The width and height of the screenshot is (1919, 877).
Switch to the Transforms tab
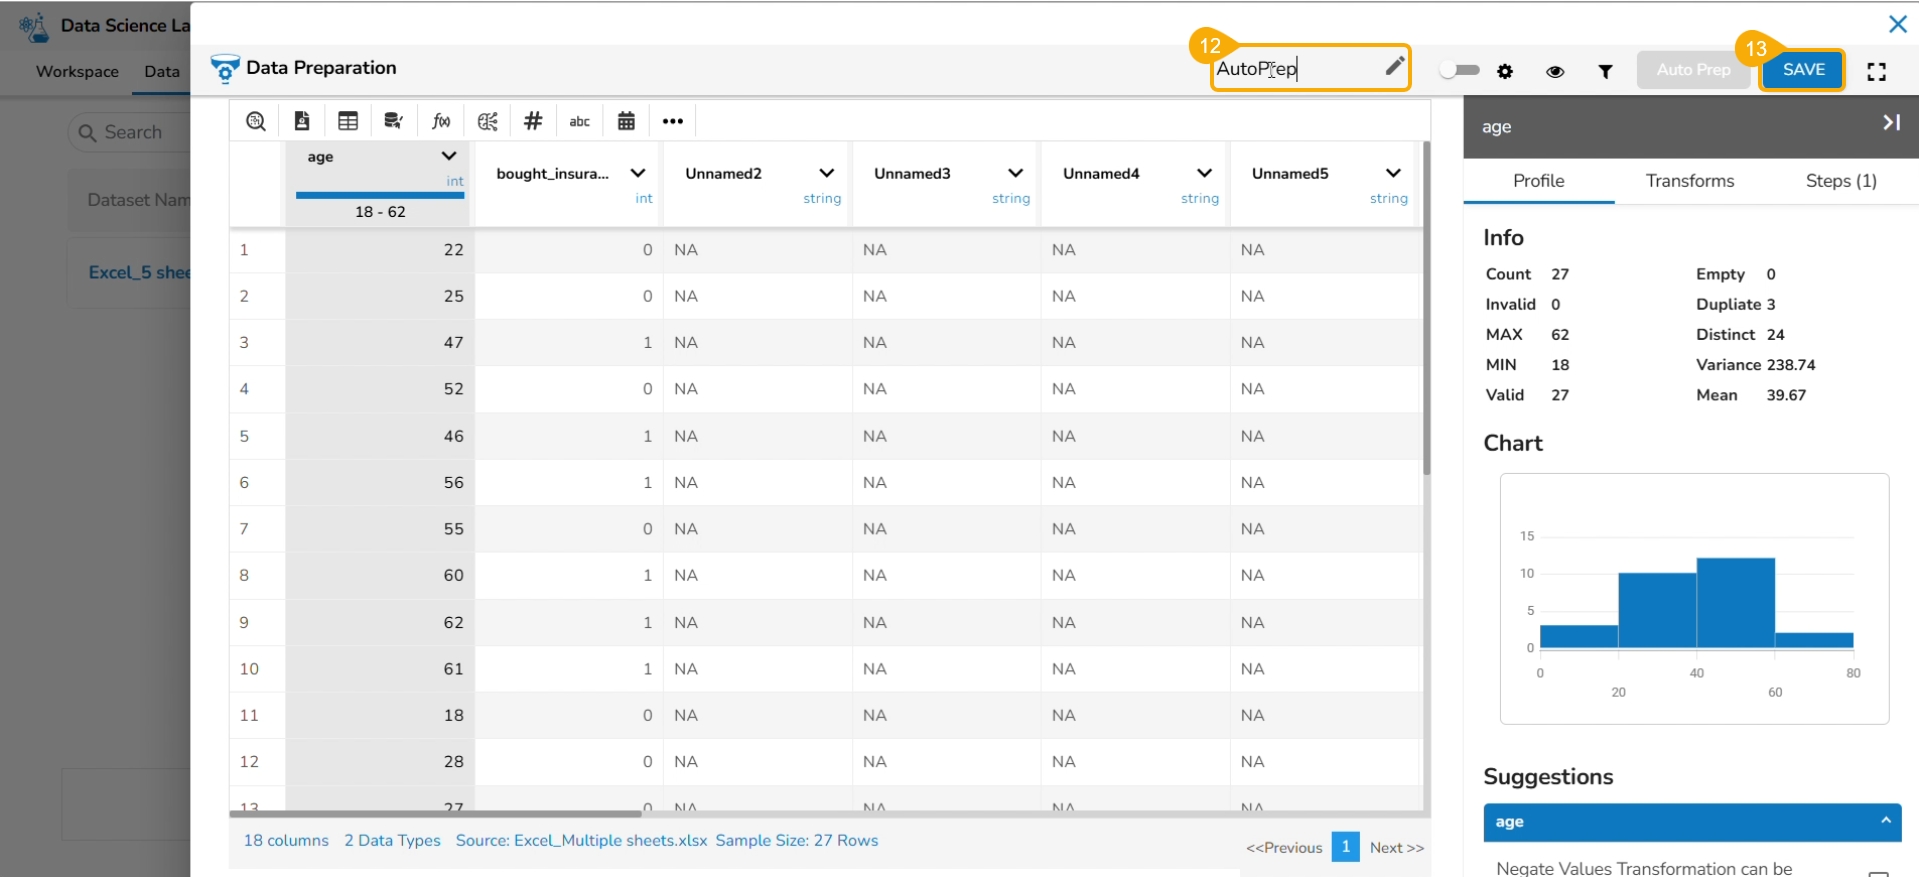(x=1690, y=181)
